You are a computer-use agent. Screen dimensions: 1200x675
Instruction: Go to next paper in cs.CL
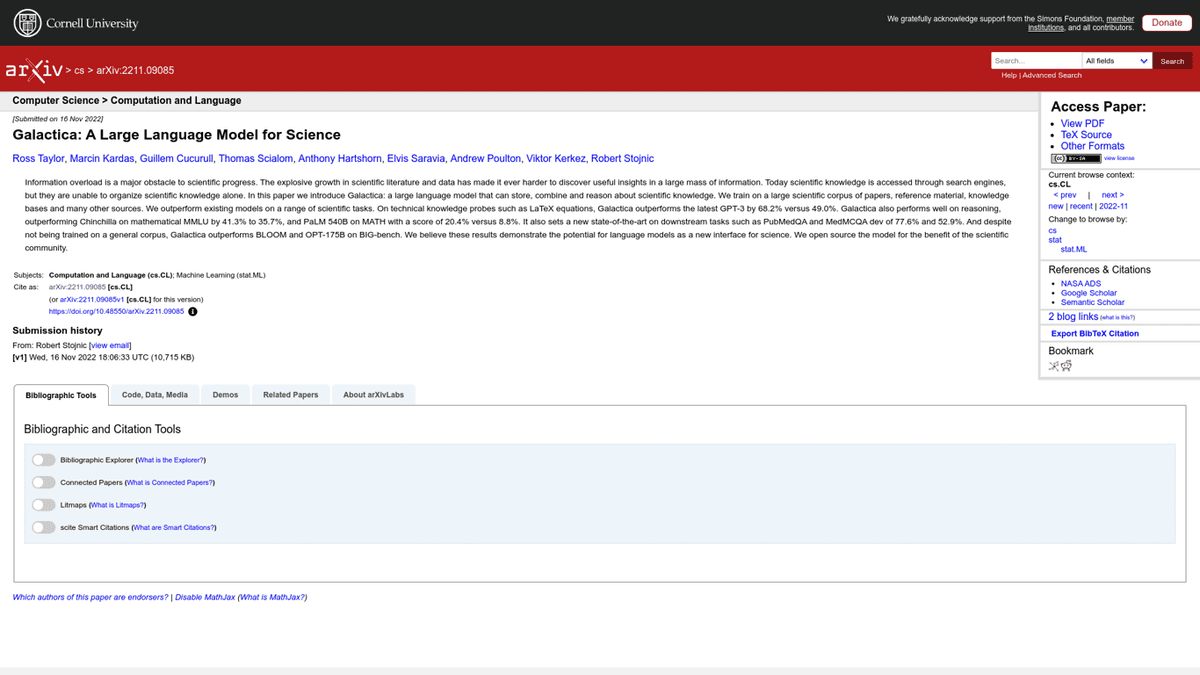1113,195
